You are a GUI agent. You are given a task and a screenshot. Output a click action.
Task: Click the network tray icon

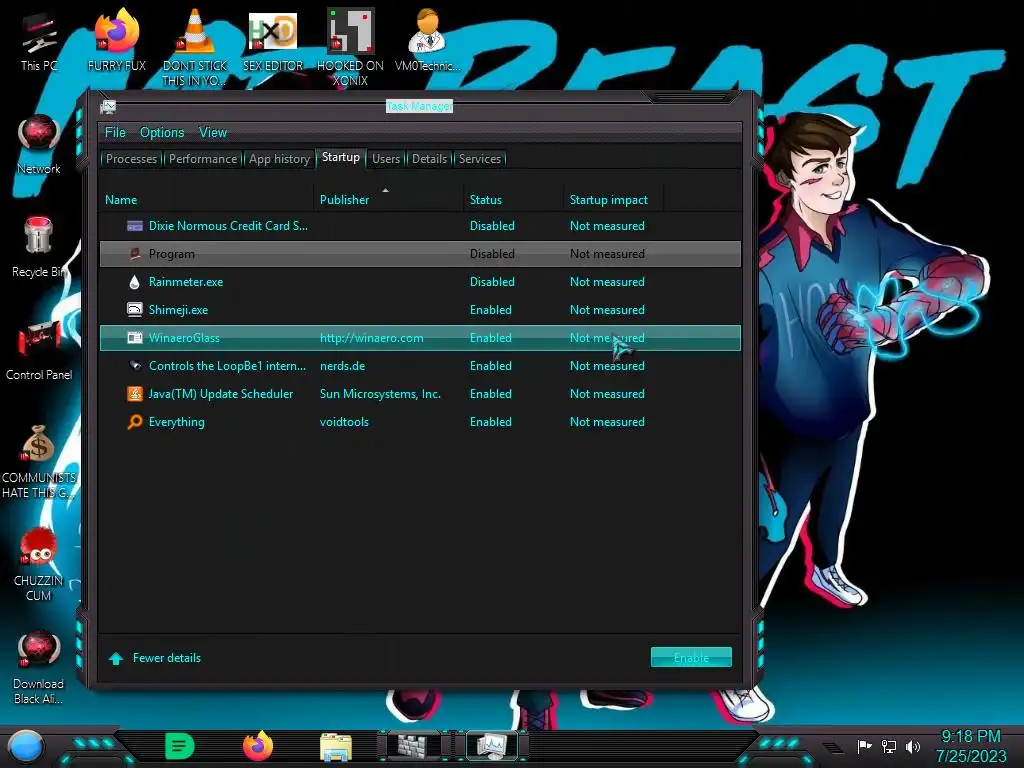click(x=889, y=746)
